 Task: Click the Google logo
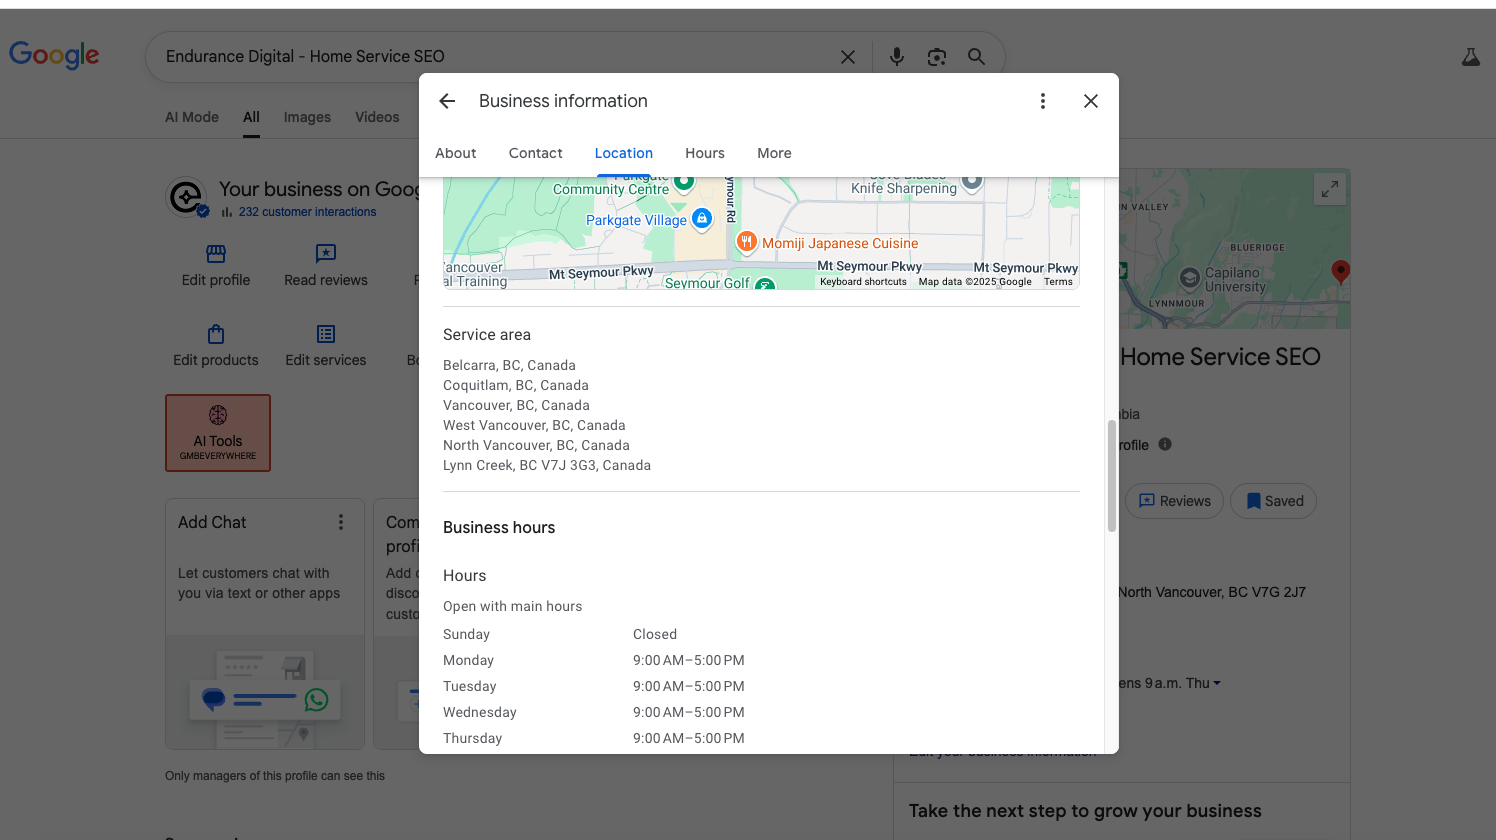[x=54, y=55]
